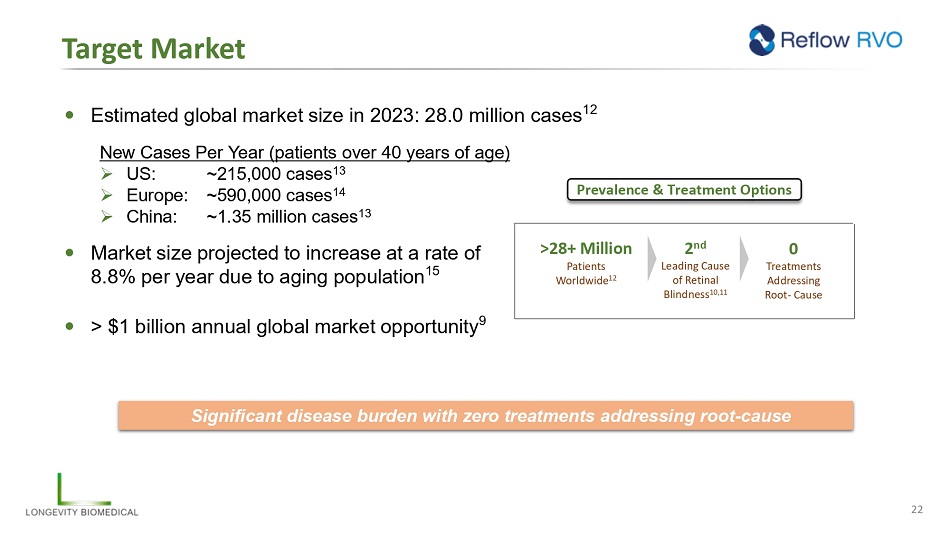This screenshot has width=950, height=534.
Task: Click 'Patients Worldwide' caption
Action: [586, 273]
